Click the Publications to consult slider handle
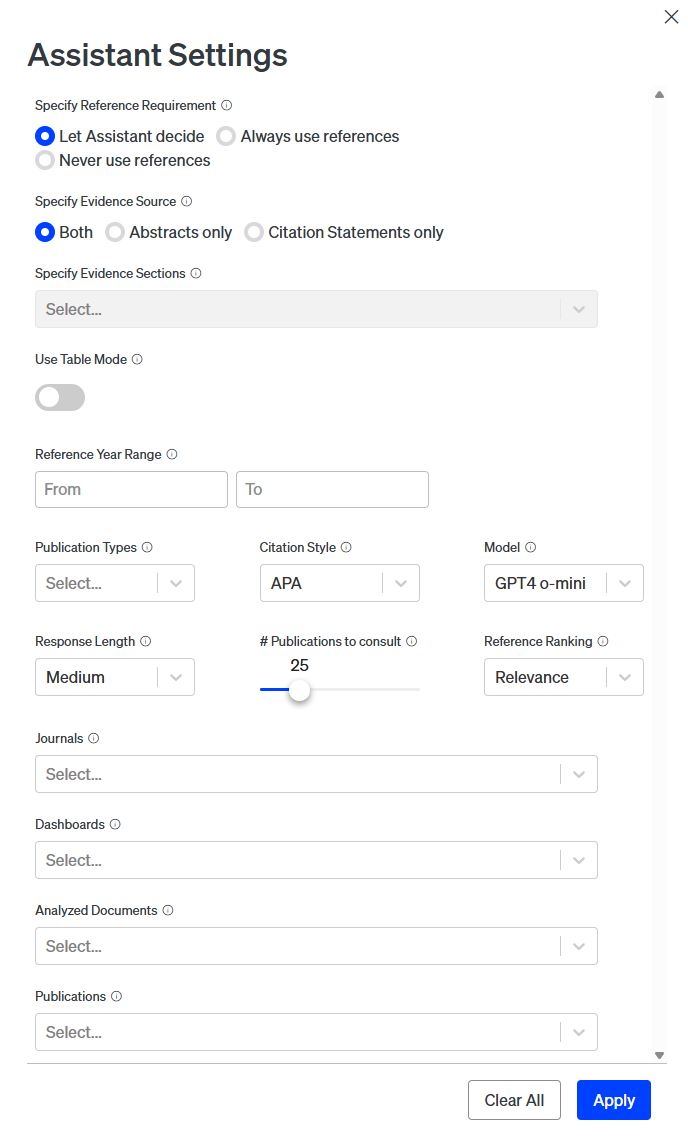 [299, 690]
